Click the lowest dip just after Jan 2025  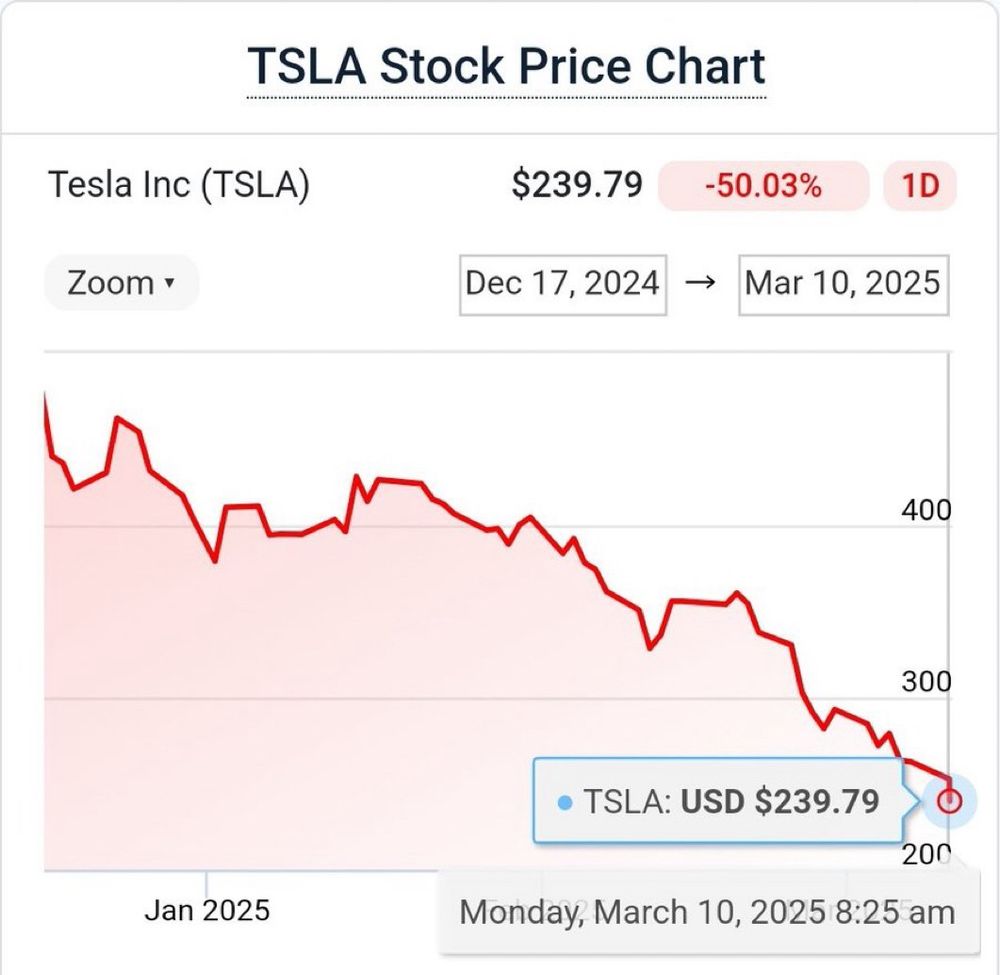215,561
